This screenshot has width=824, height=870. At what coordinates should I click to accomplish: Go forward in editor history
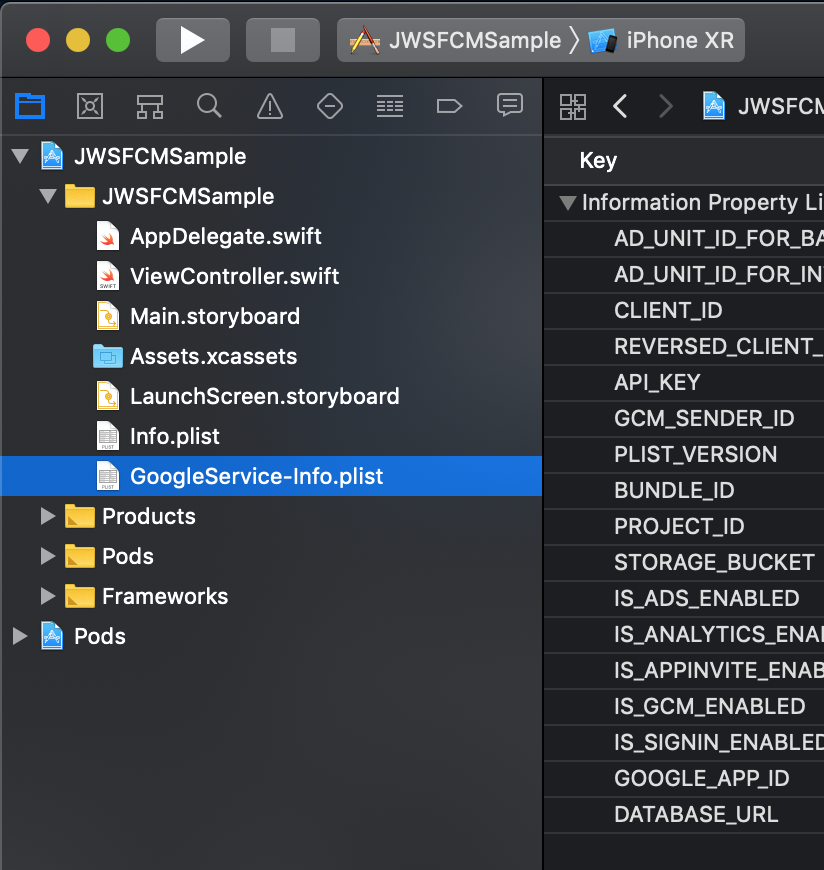(665, 106)
